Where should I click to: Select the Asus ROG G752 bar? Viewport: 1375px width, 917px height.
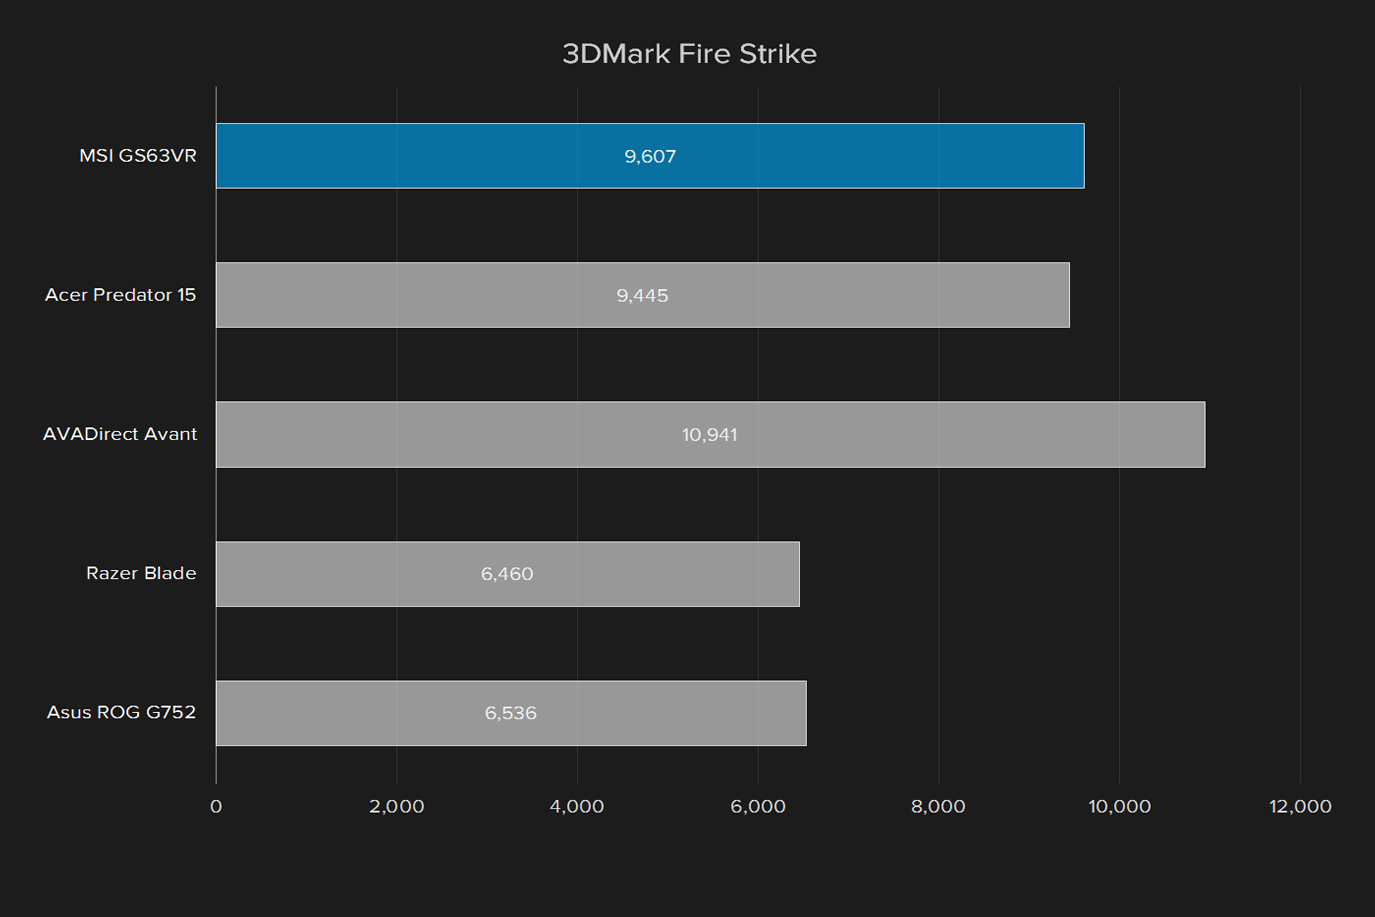pos(511,713)
